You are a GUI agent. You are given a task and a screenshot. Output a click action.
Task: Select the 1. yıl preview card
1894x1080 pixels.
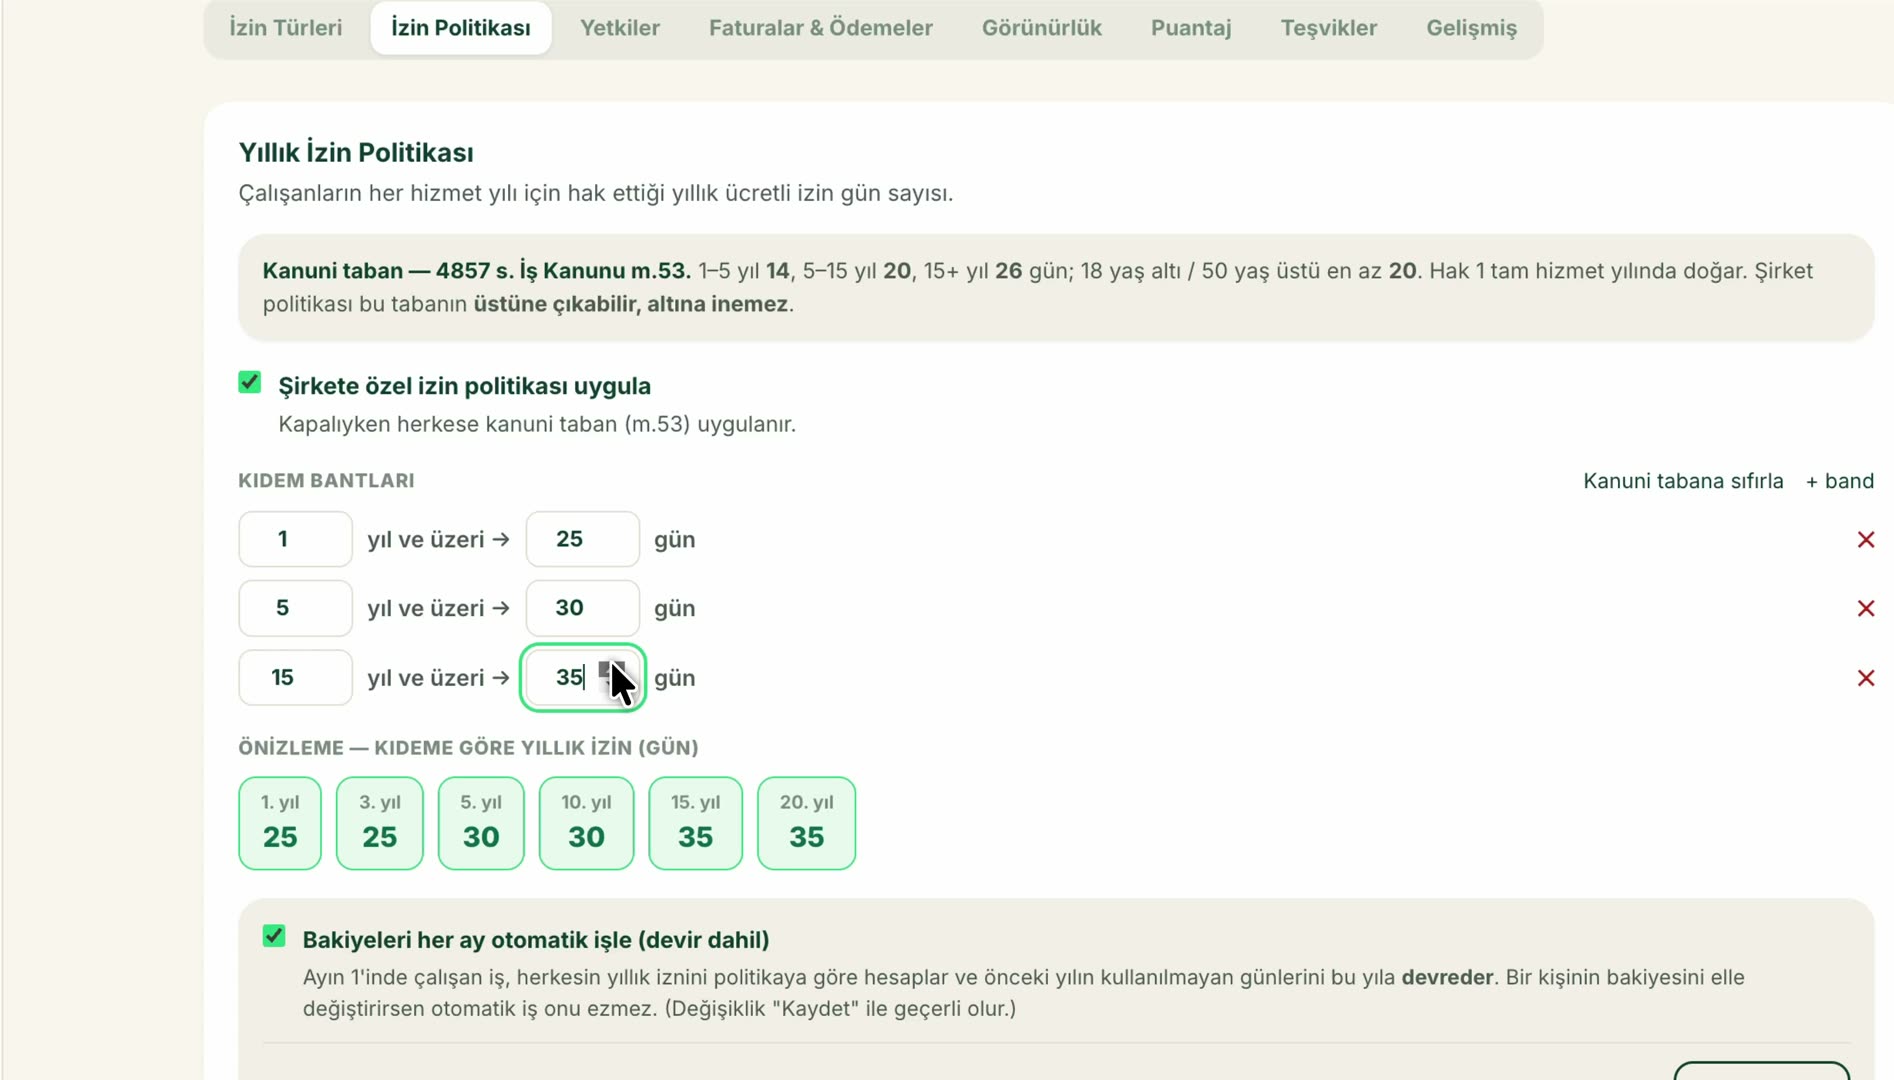(x=280, y=823)
